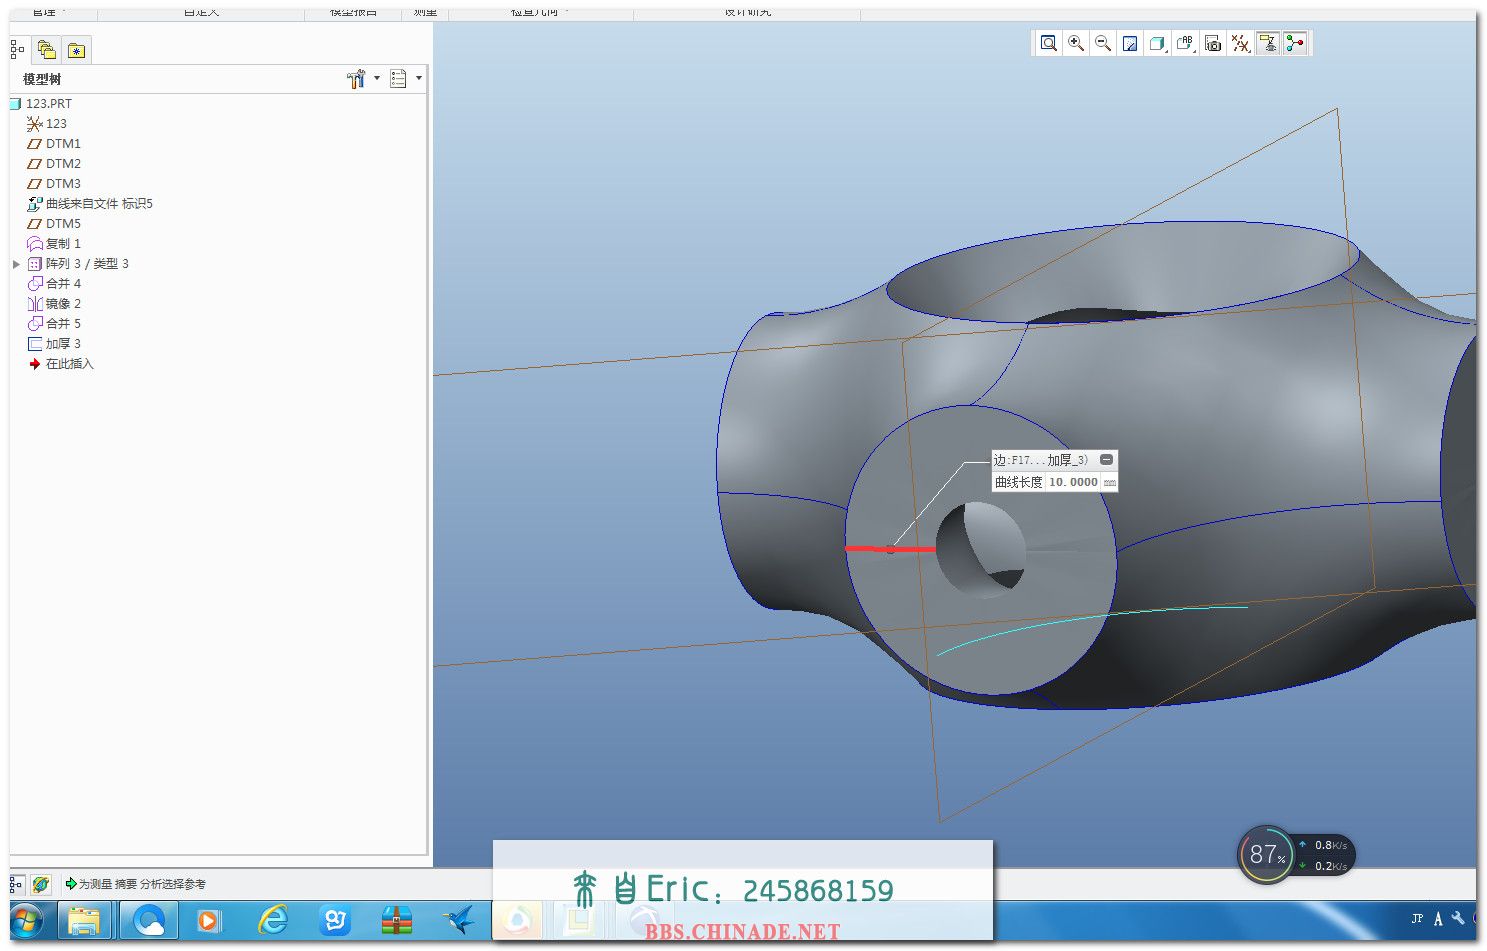Toggle the browser icon in status bar
The width and height of the screenshot is (1487, 951).
[x=41, y=884]
